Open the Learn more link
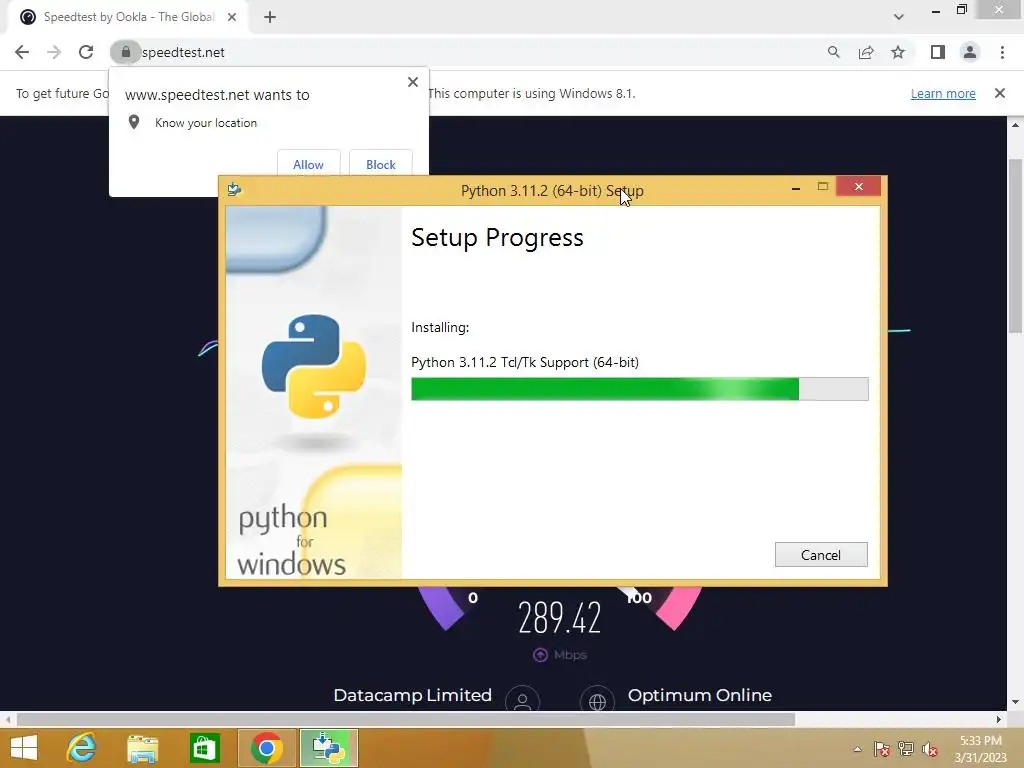This screenshot has height=768, width=1024. [943, 93]
